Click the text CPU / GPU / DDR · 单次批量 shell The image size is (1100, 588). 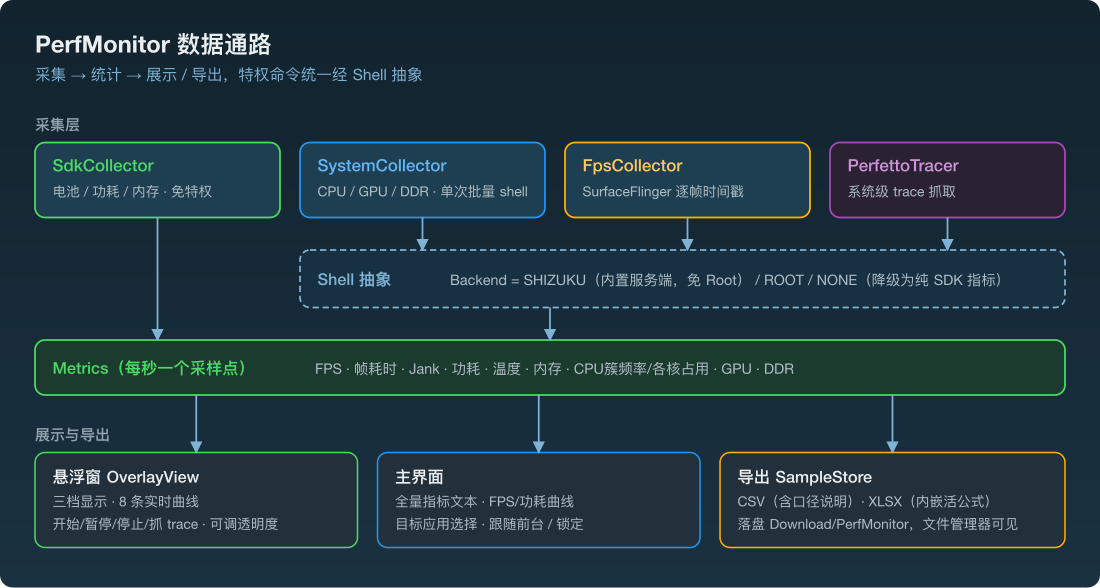tap(422, 192)
